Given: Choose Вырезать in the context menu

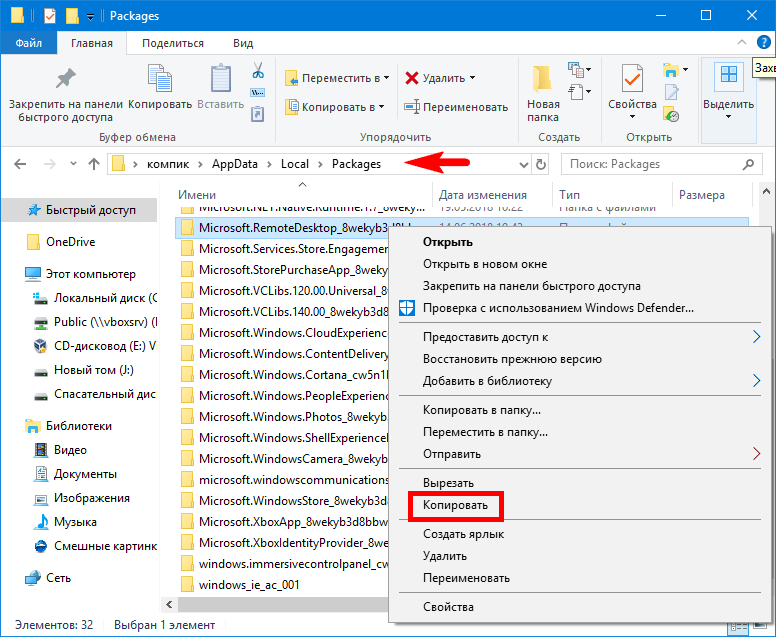Looking at the screenshot, I should (x=448, y=483).
